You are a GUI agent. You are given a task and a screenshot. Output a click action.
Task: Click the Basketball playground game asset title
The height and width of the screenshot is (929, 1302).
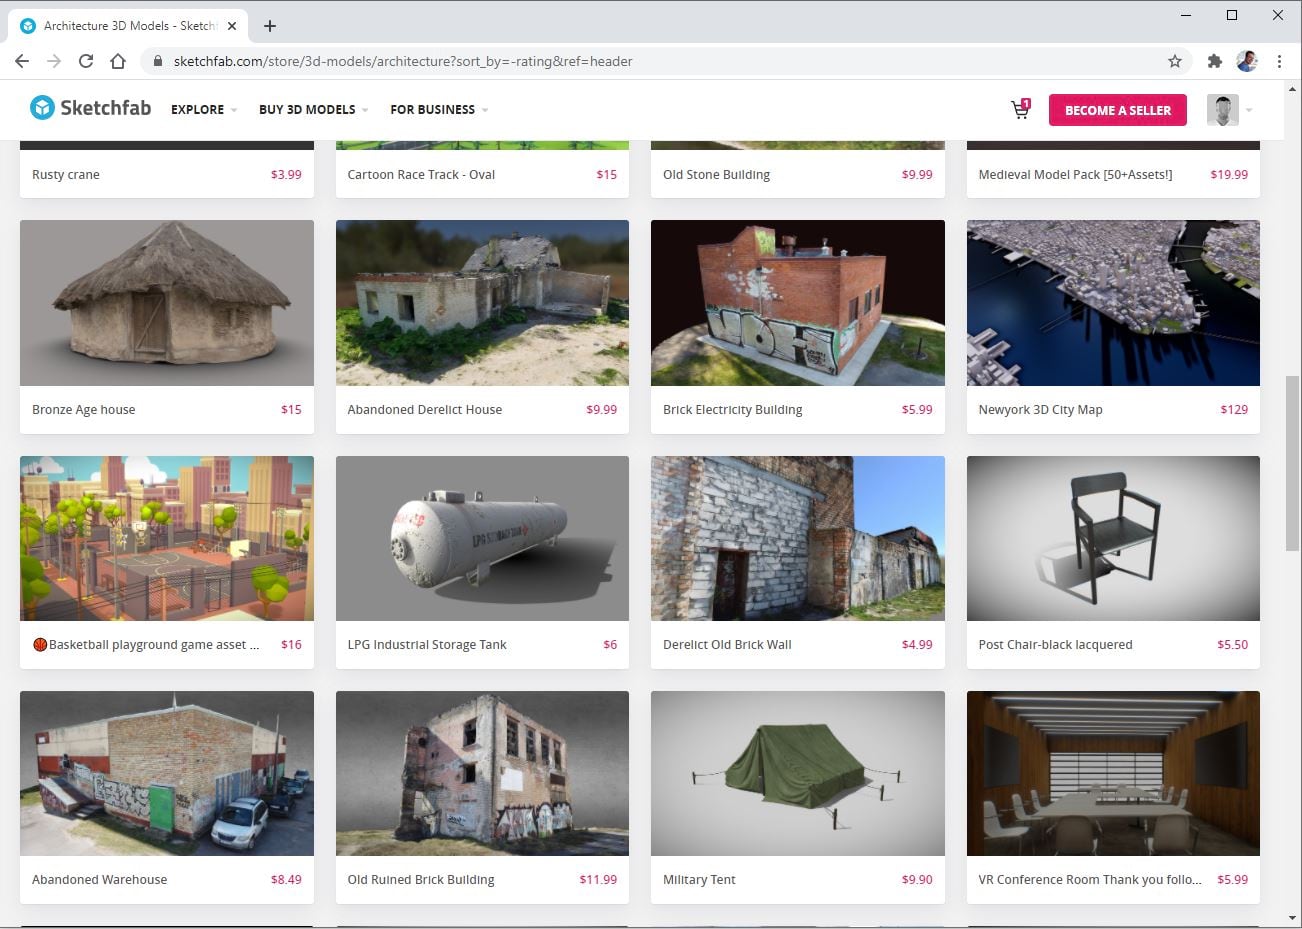click(x=147, y=645)
